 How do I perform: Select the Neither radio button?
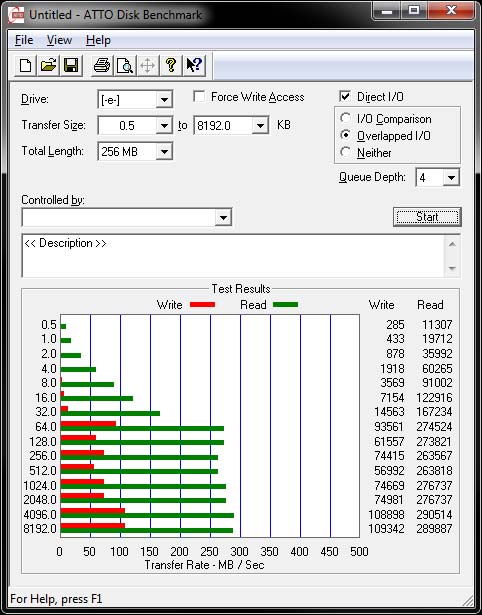coord(346,152)
